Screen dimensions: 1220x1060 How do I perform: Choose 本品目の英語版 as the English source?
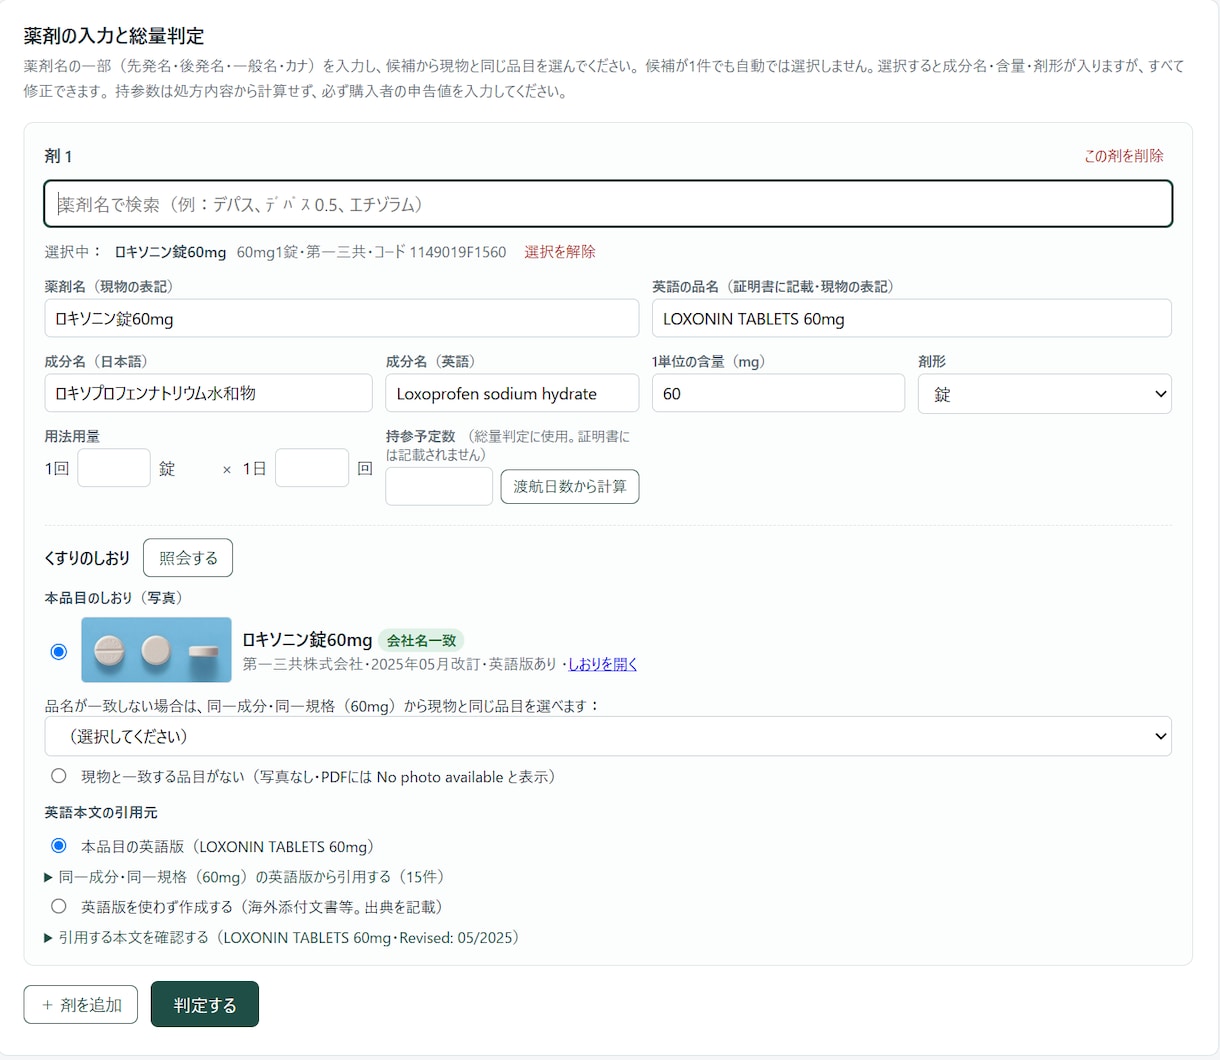click(59, 846)
